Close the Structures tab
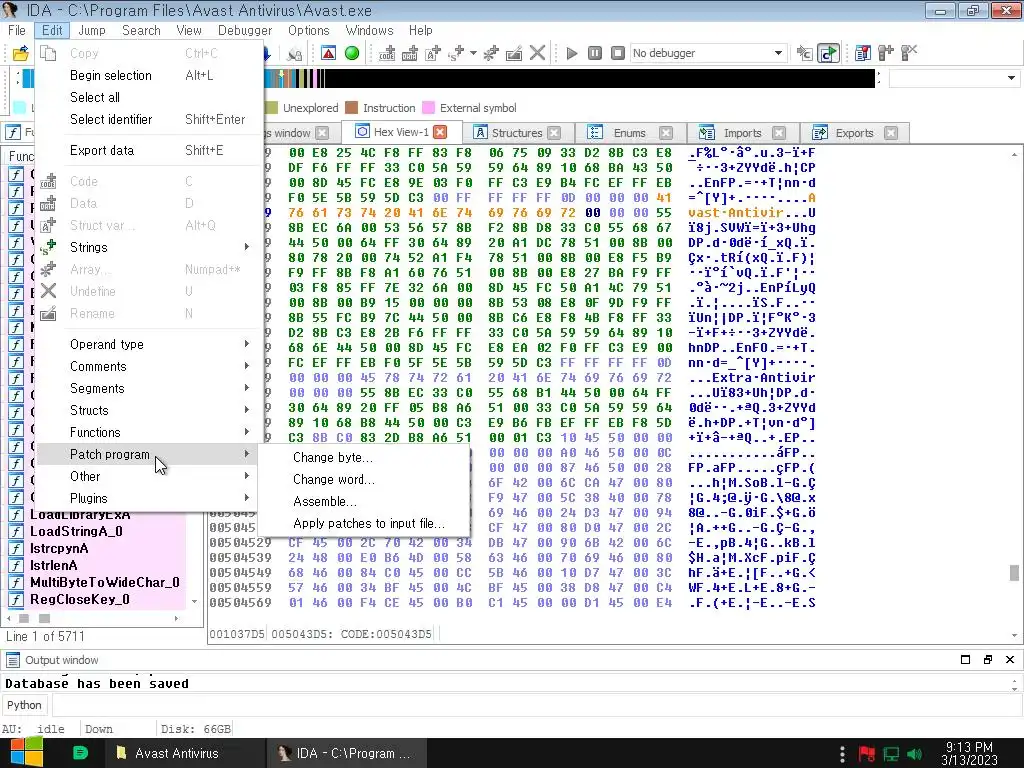 (x=554, y=133)
